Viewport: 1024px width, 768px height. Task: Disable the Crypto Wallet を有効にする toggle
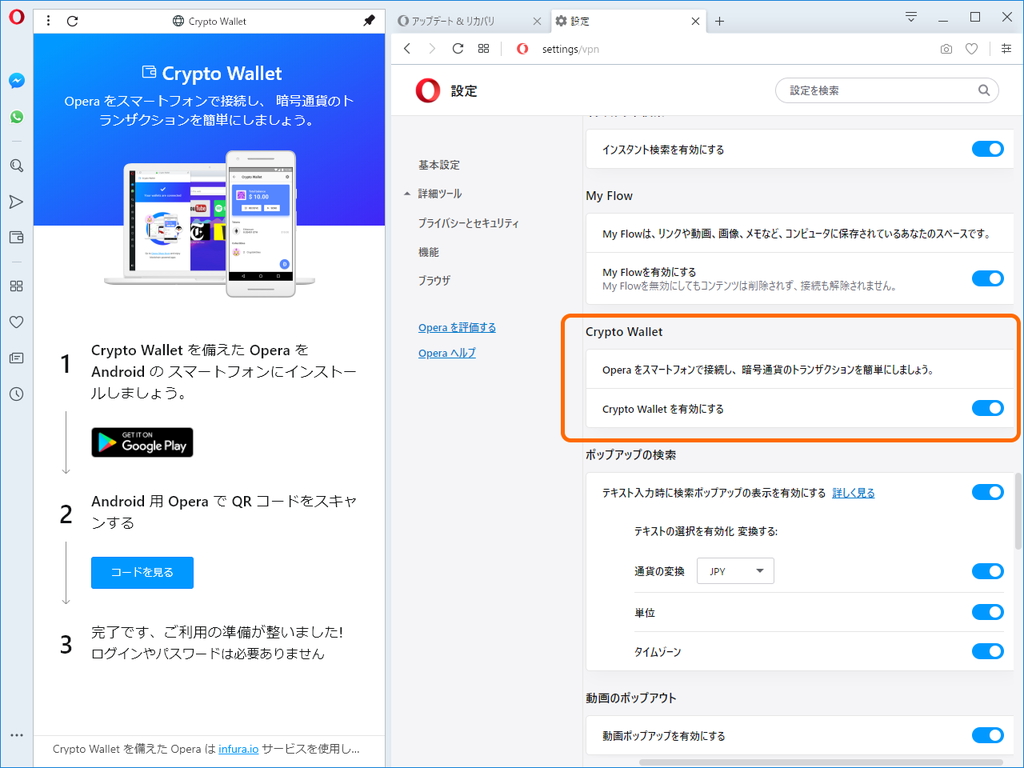coord(987,408)
